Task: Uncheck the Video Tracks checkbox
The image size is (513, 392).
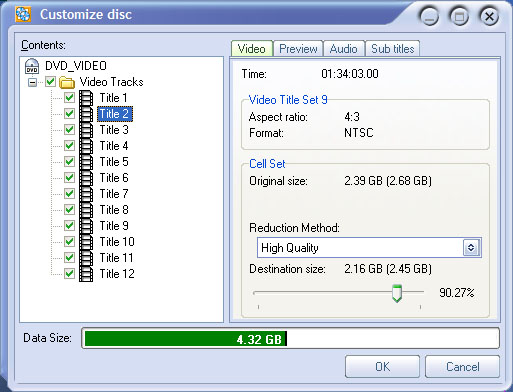Action: pos(51,82)
